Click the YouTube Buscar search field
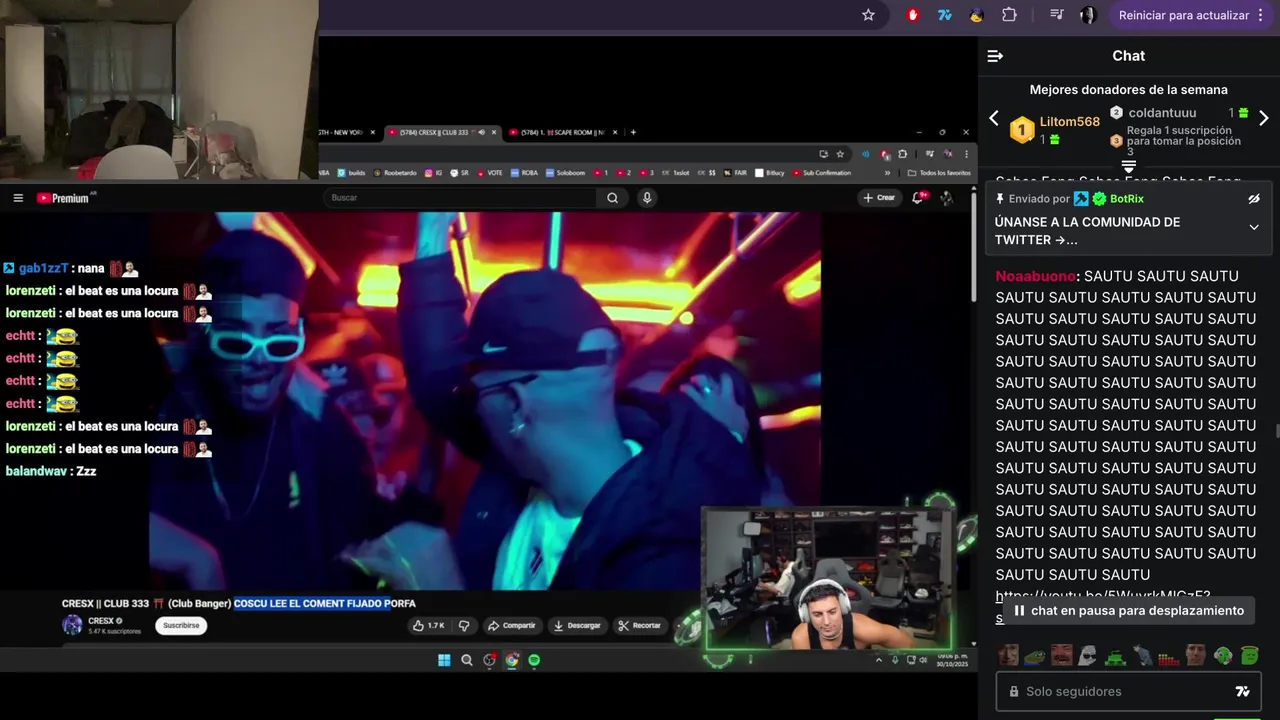1280x720 pixels. pos(460,198)
